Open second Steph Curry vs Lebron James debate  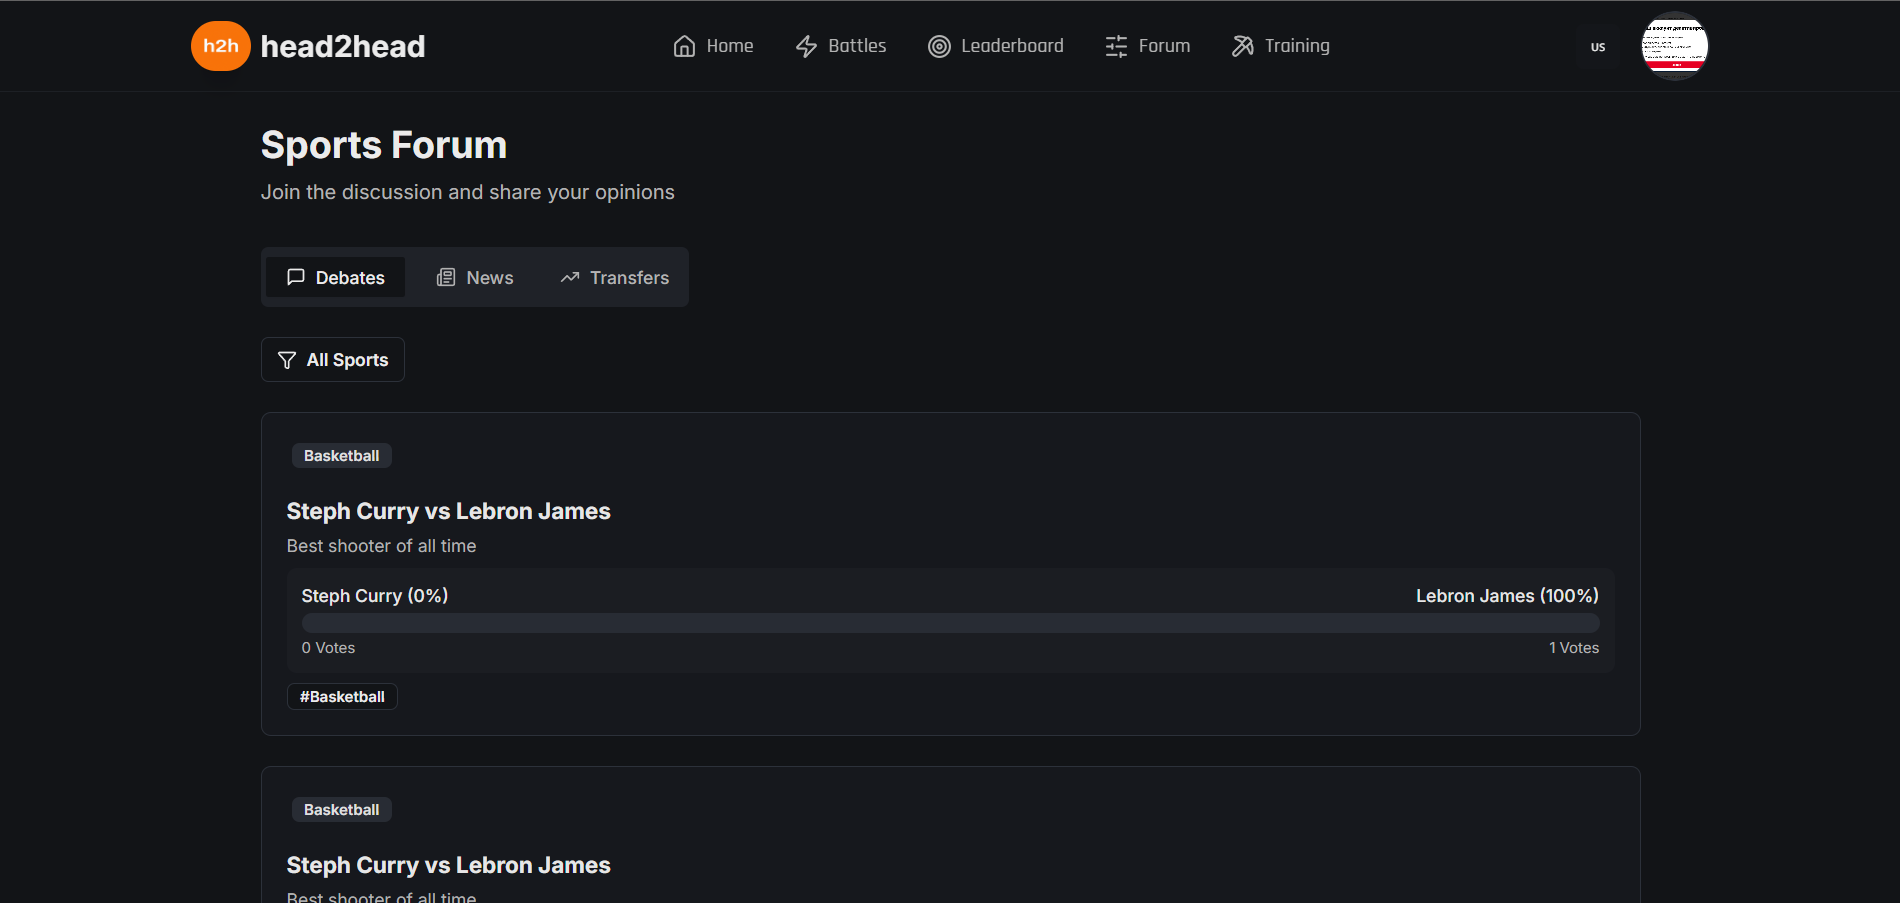448,865
